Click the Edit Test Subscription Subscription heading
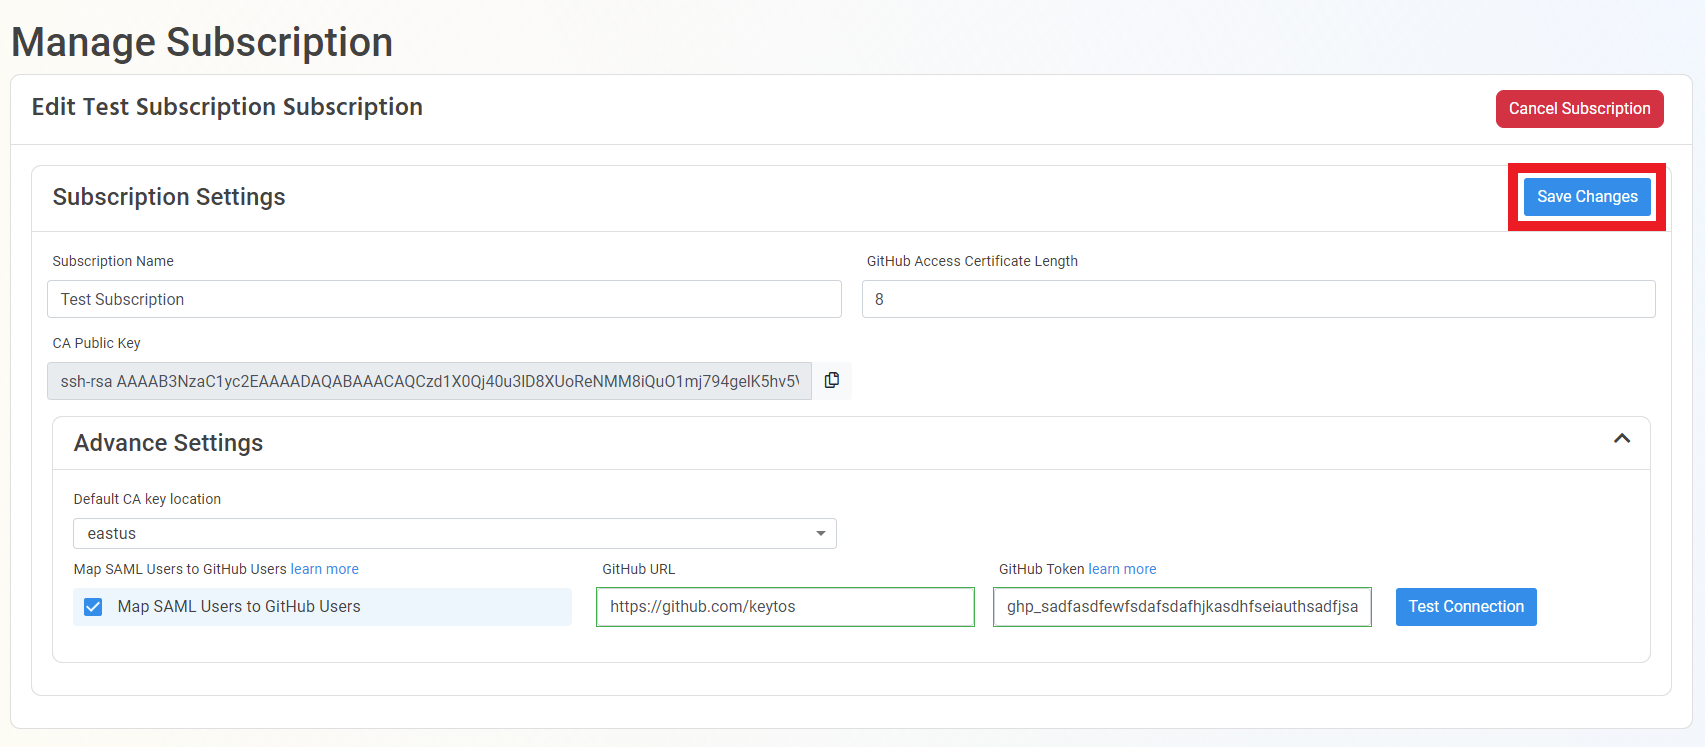 227,107
